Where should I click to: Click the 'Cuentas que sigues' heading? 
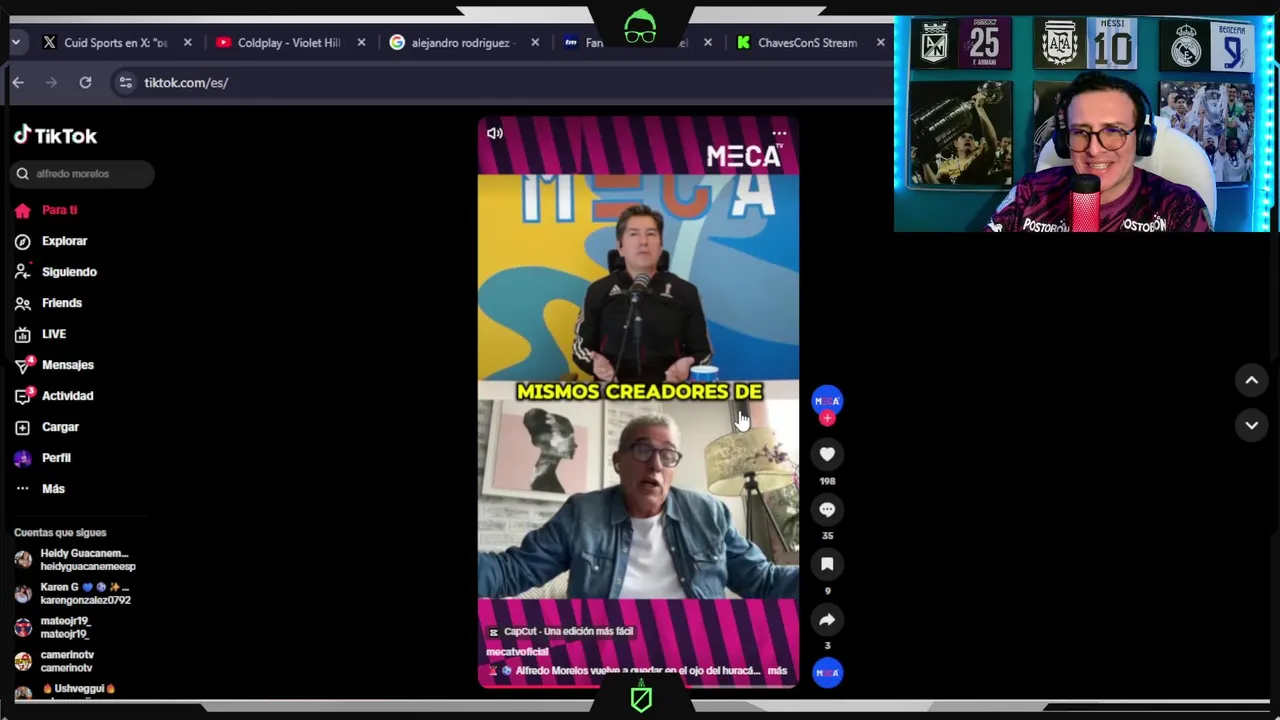(x=60, y=533)
